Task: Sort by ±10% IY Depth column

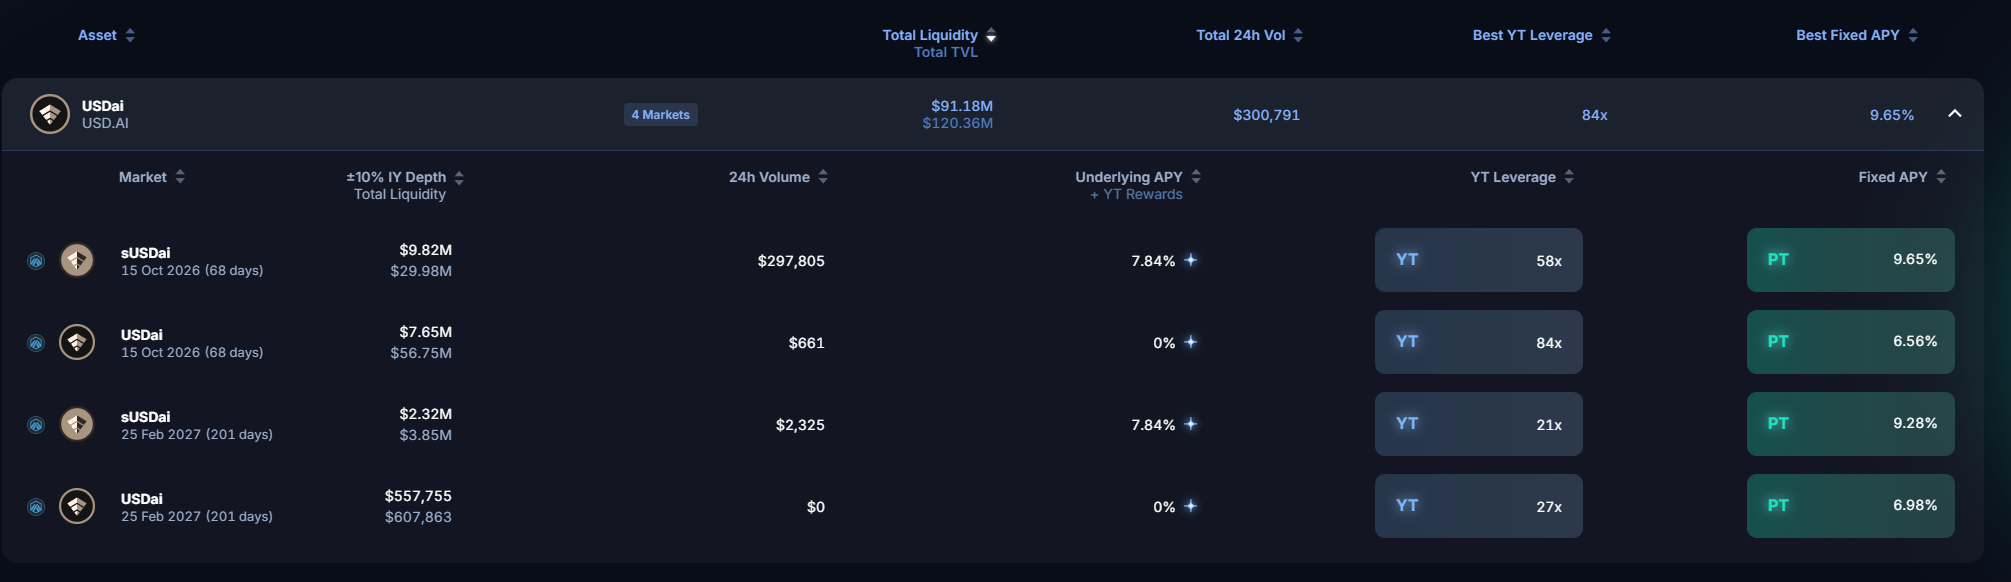Action: [405, 177]
